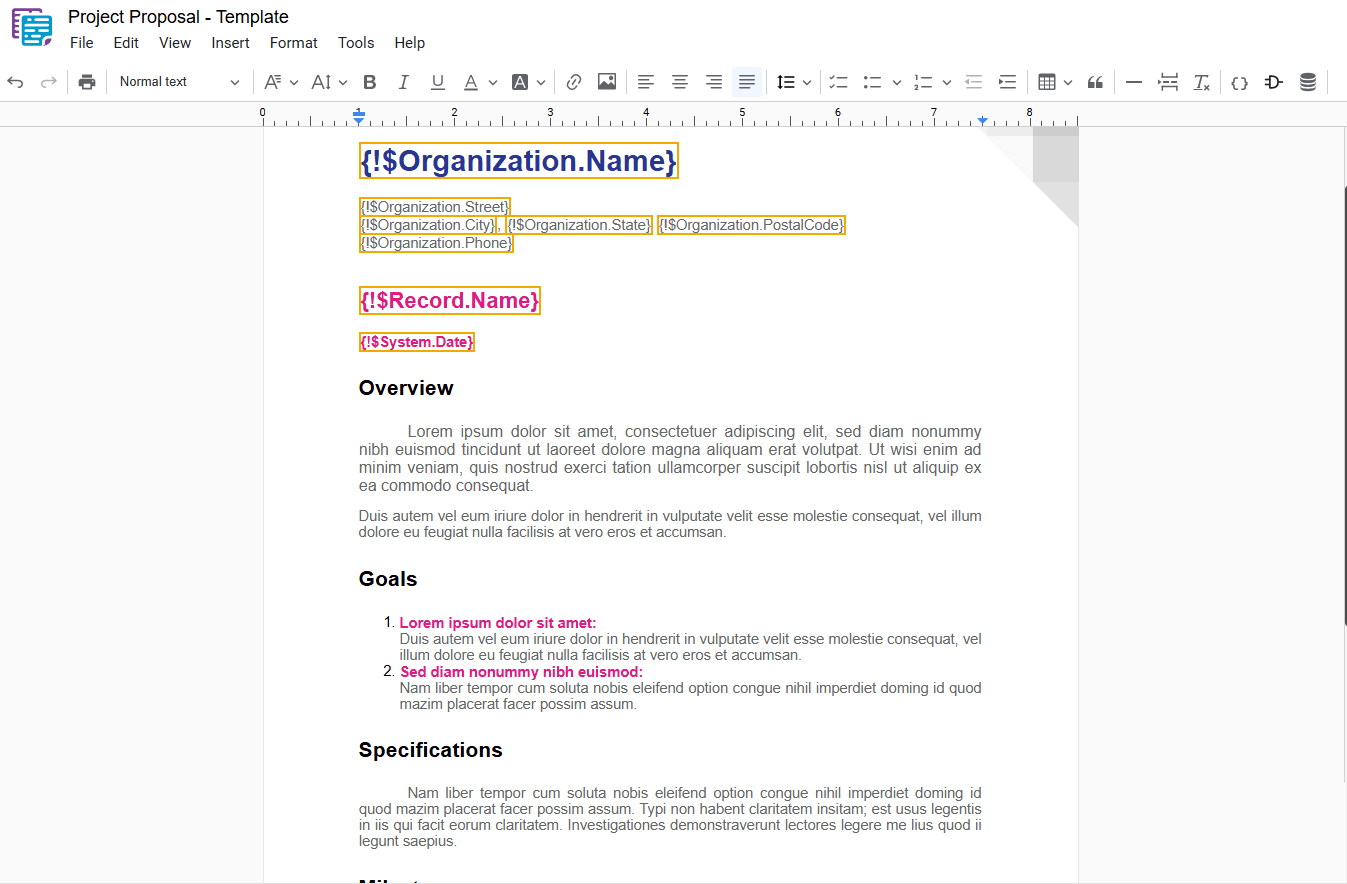The image size is (1347, 884).
Task: Print the document using the printer icon
Action: click(87, 82)
